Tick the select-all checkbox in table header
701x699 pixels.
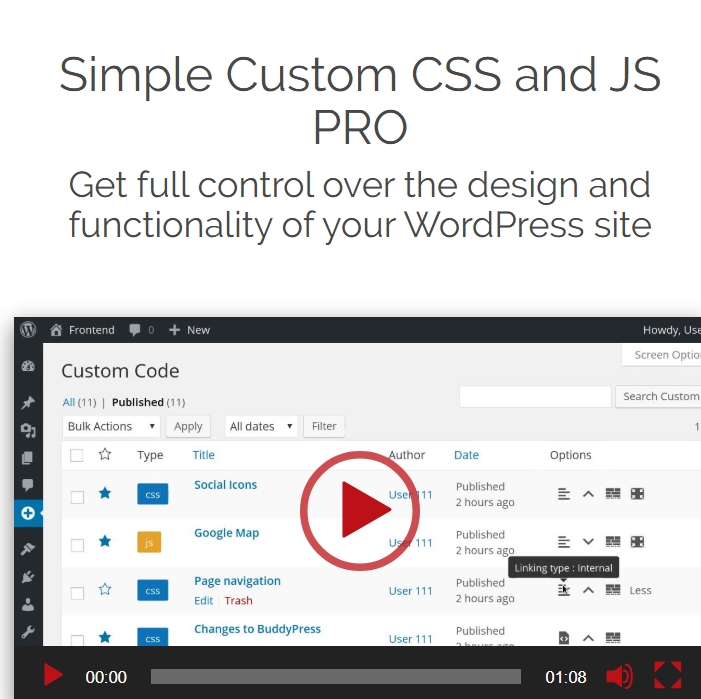point(76,455)
